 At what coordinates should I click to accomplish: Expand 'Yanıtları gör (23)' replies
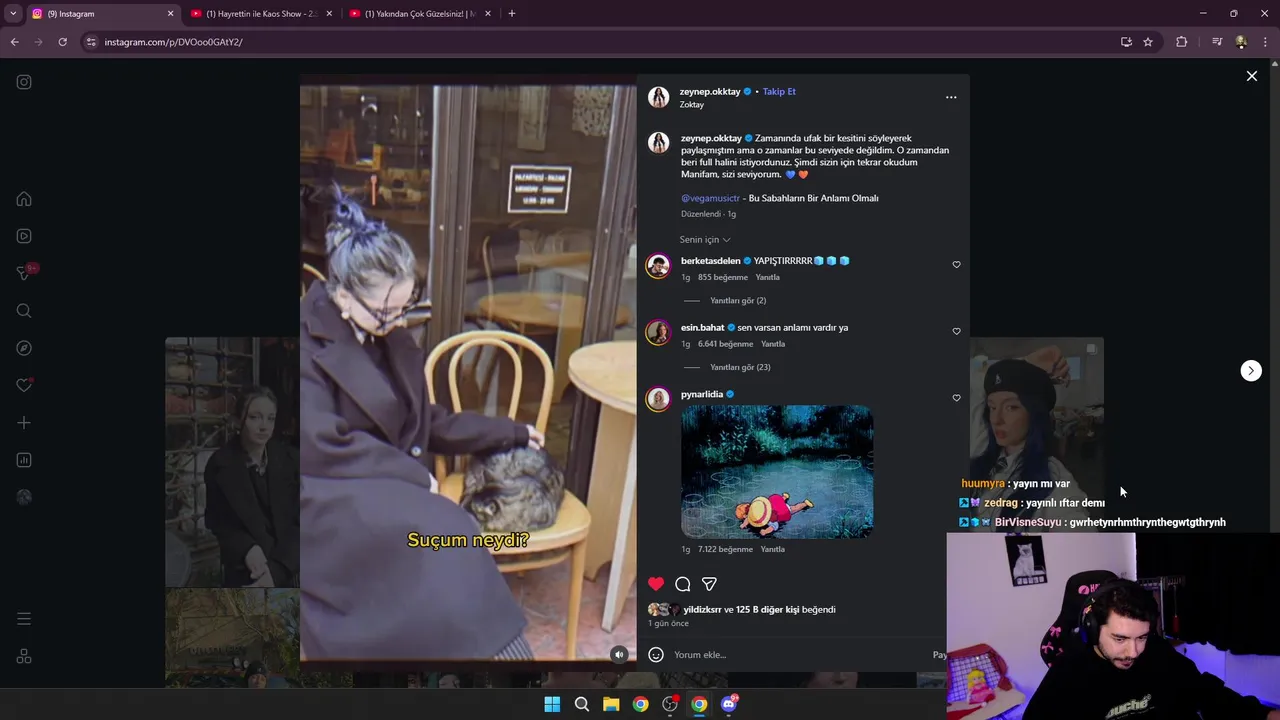click(x=740, y=367)
